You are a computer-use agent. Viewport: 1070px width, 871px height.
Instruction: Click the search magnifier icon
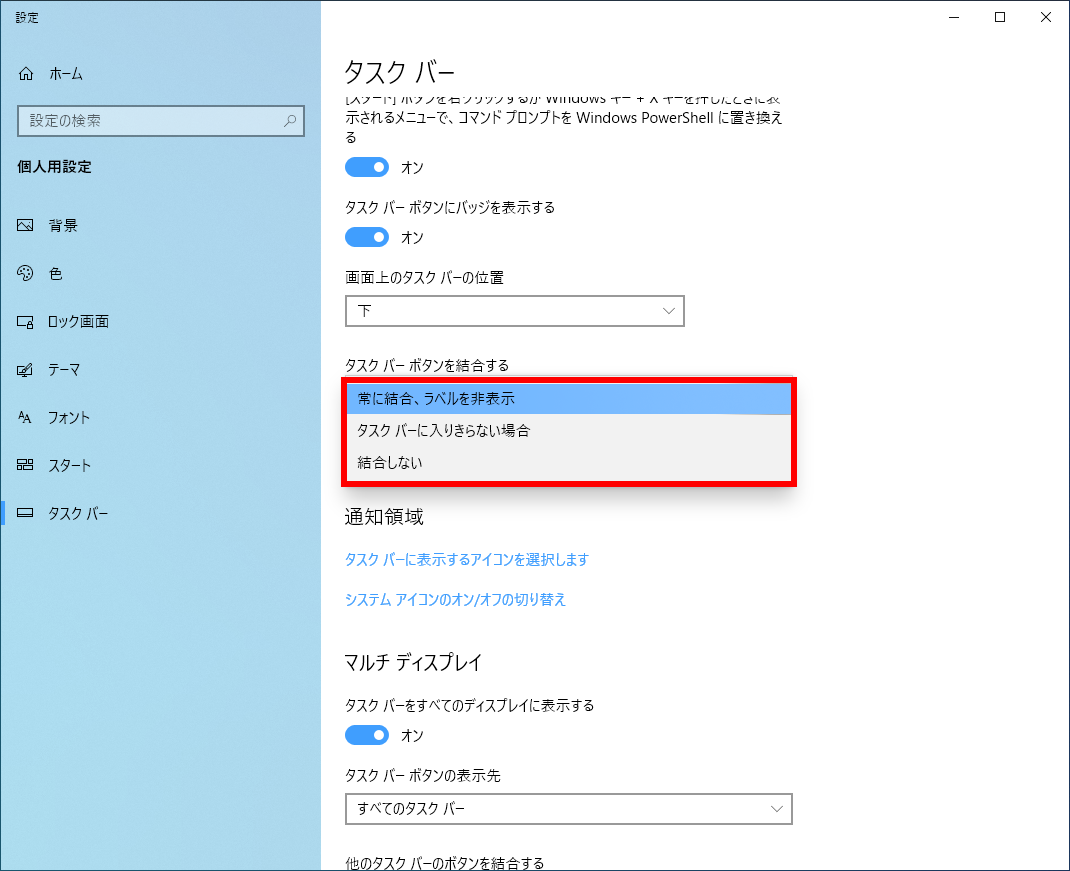pyautogui.click(x=290, y=121)
